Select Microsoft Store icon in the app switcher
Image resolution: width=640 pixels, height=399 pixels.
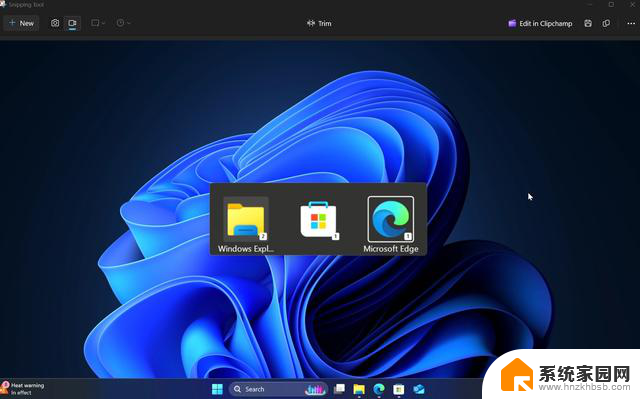(318, 219)
